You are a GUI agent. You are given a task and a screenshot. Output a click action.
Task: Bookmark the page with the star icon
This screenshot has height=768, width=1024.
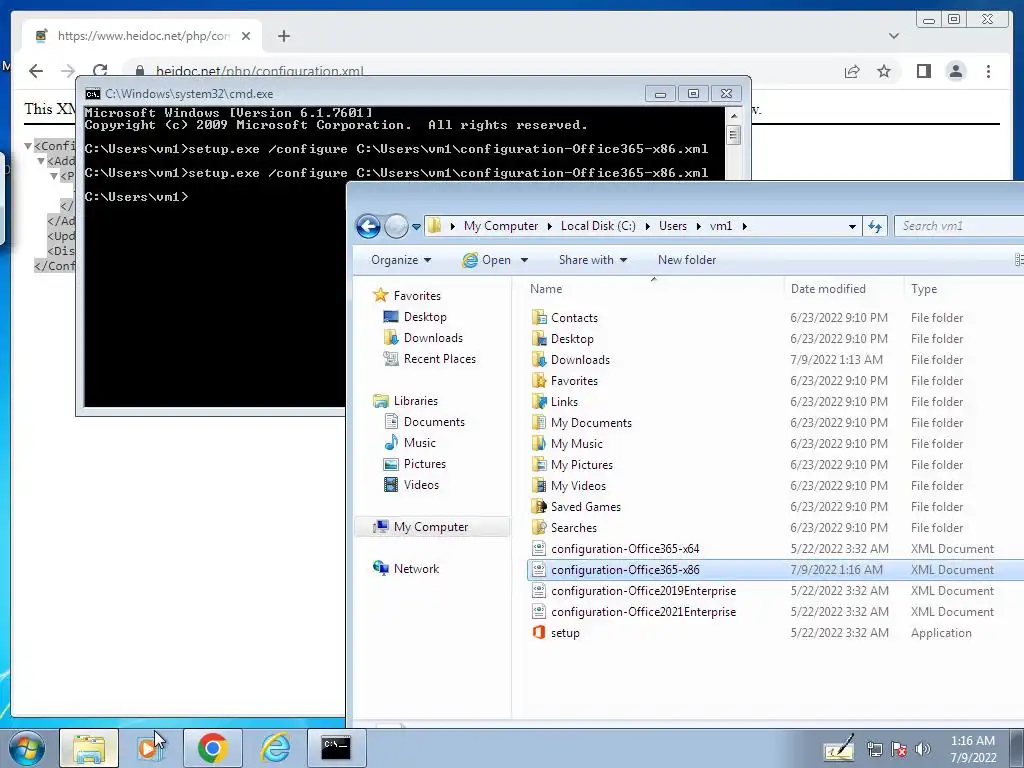(884, 71)
